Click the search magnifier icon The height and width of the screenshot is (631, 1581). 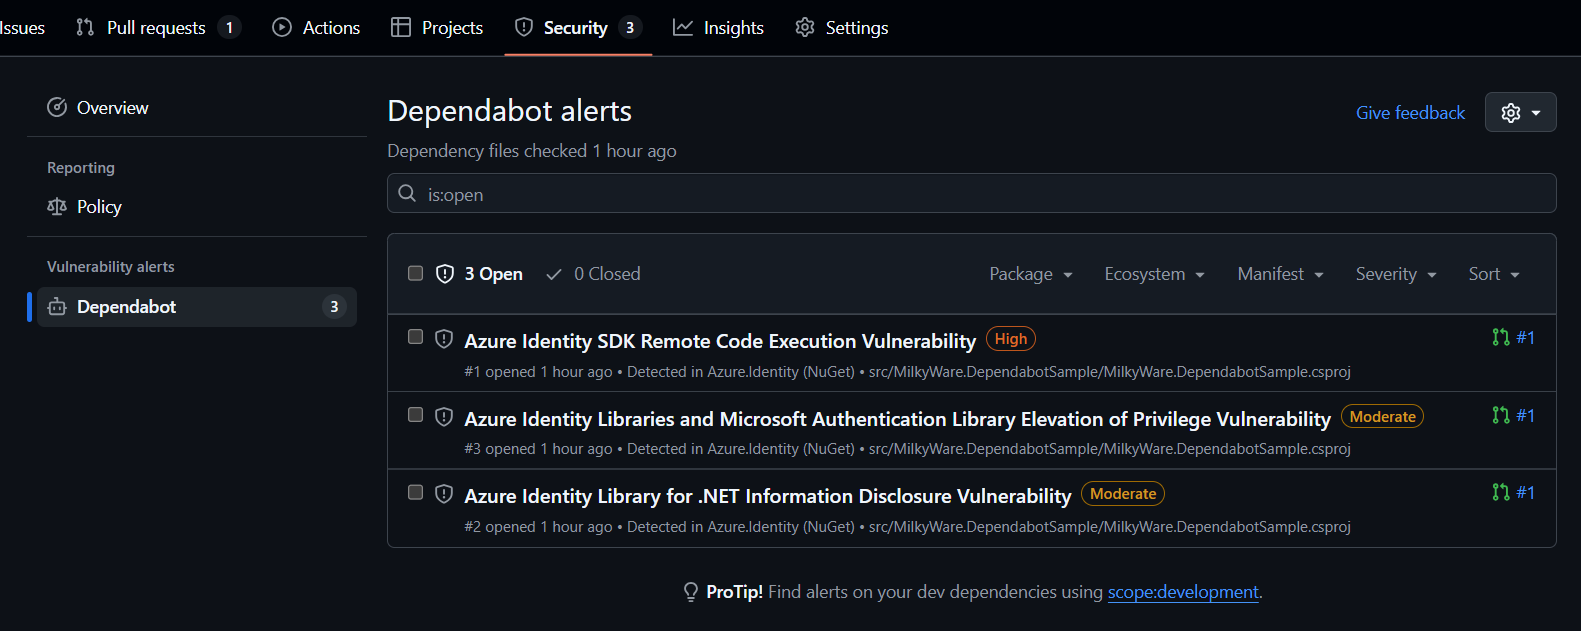click(x=407, y=193)
